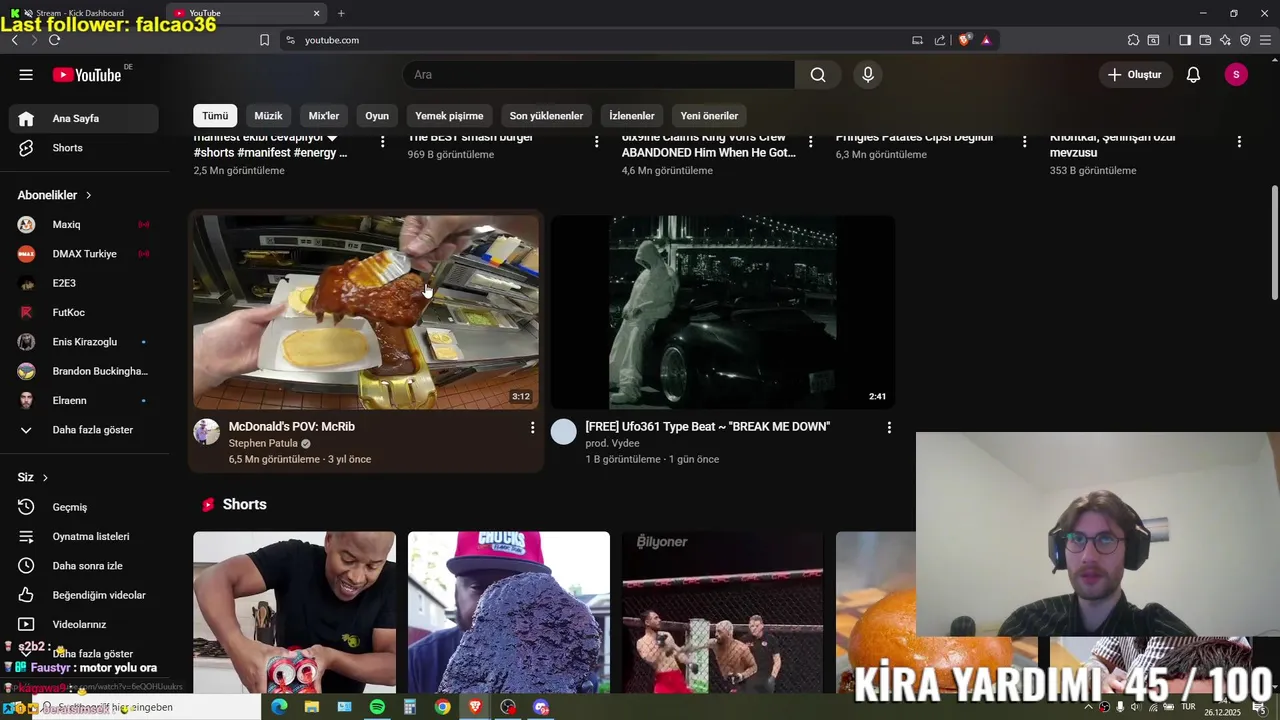Open the E2E3 channel subscription
This screenshot has width=1280, height=720.
(x=84, y=283)
